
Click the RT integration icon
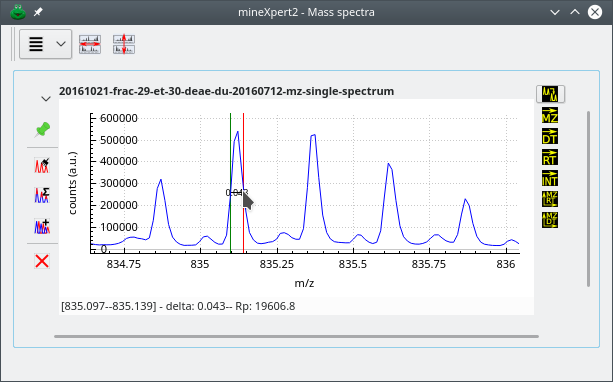[x=550, y=158]
